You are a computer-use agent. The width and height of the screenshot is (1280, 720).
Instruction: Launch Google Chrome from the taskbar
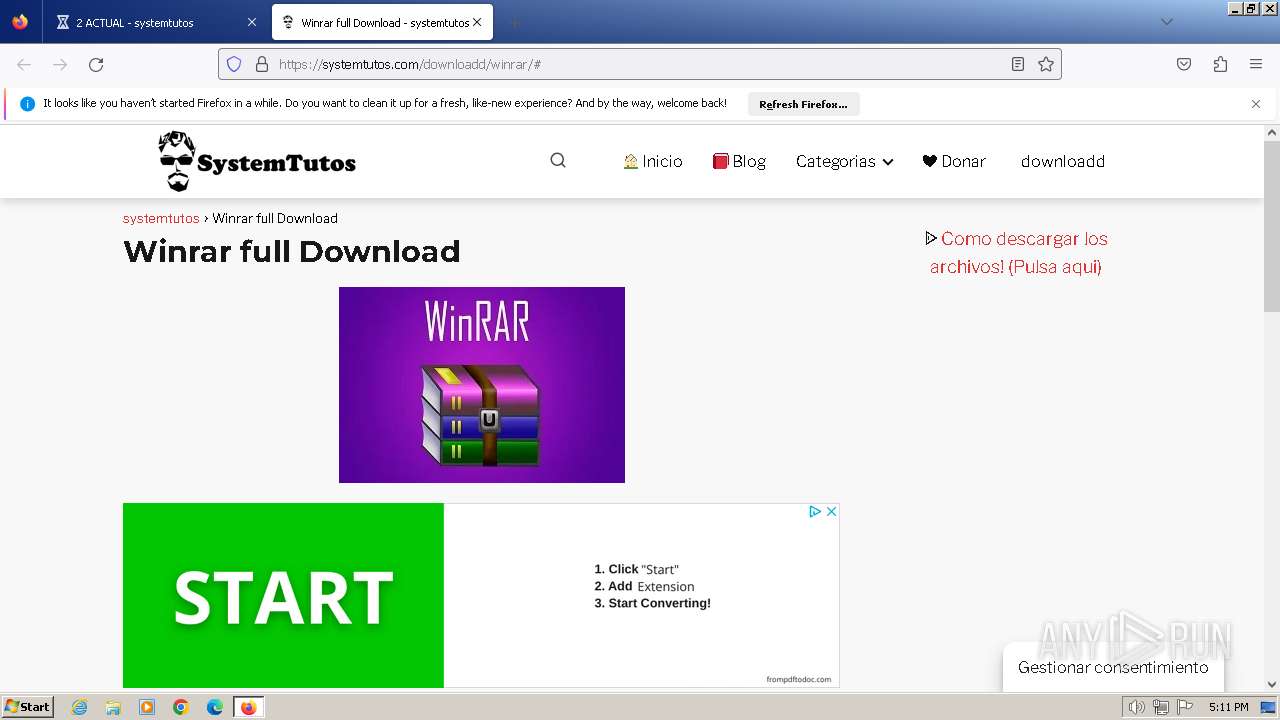pyautogui.click(x=181, y=707)
